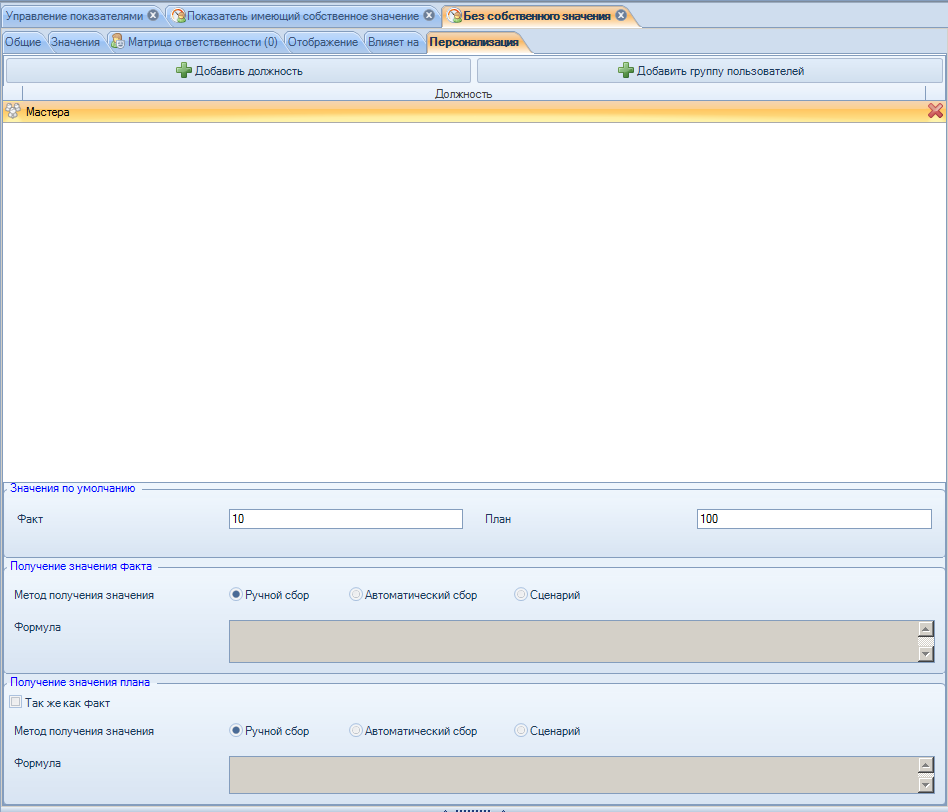Enable the Так же как факт checkbox

pyautogui.click(x=15, y=703)
